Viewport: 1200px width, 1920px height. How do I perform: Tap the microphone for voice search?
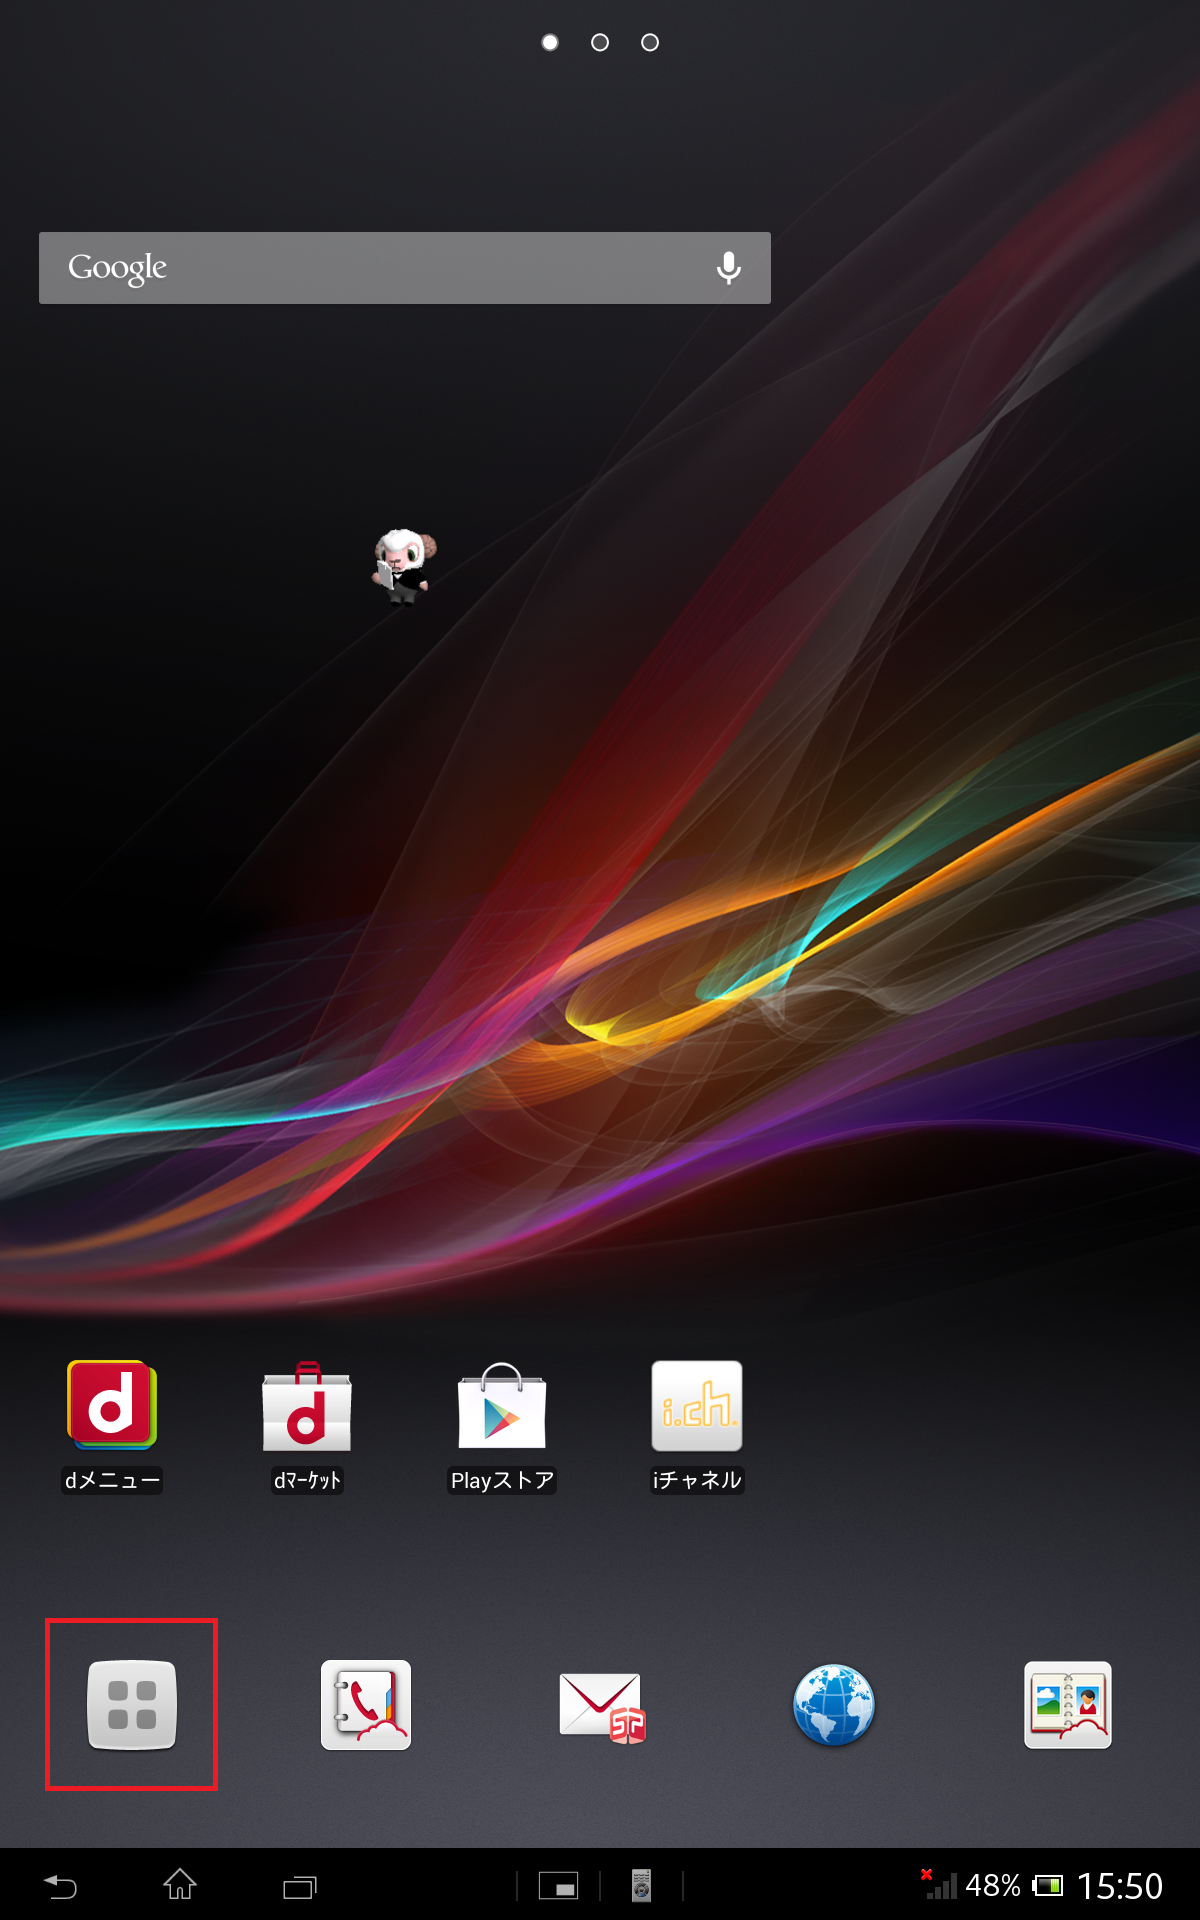[729, 268]
